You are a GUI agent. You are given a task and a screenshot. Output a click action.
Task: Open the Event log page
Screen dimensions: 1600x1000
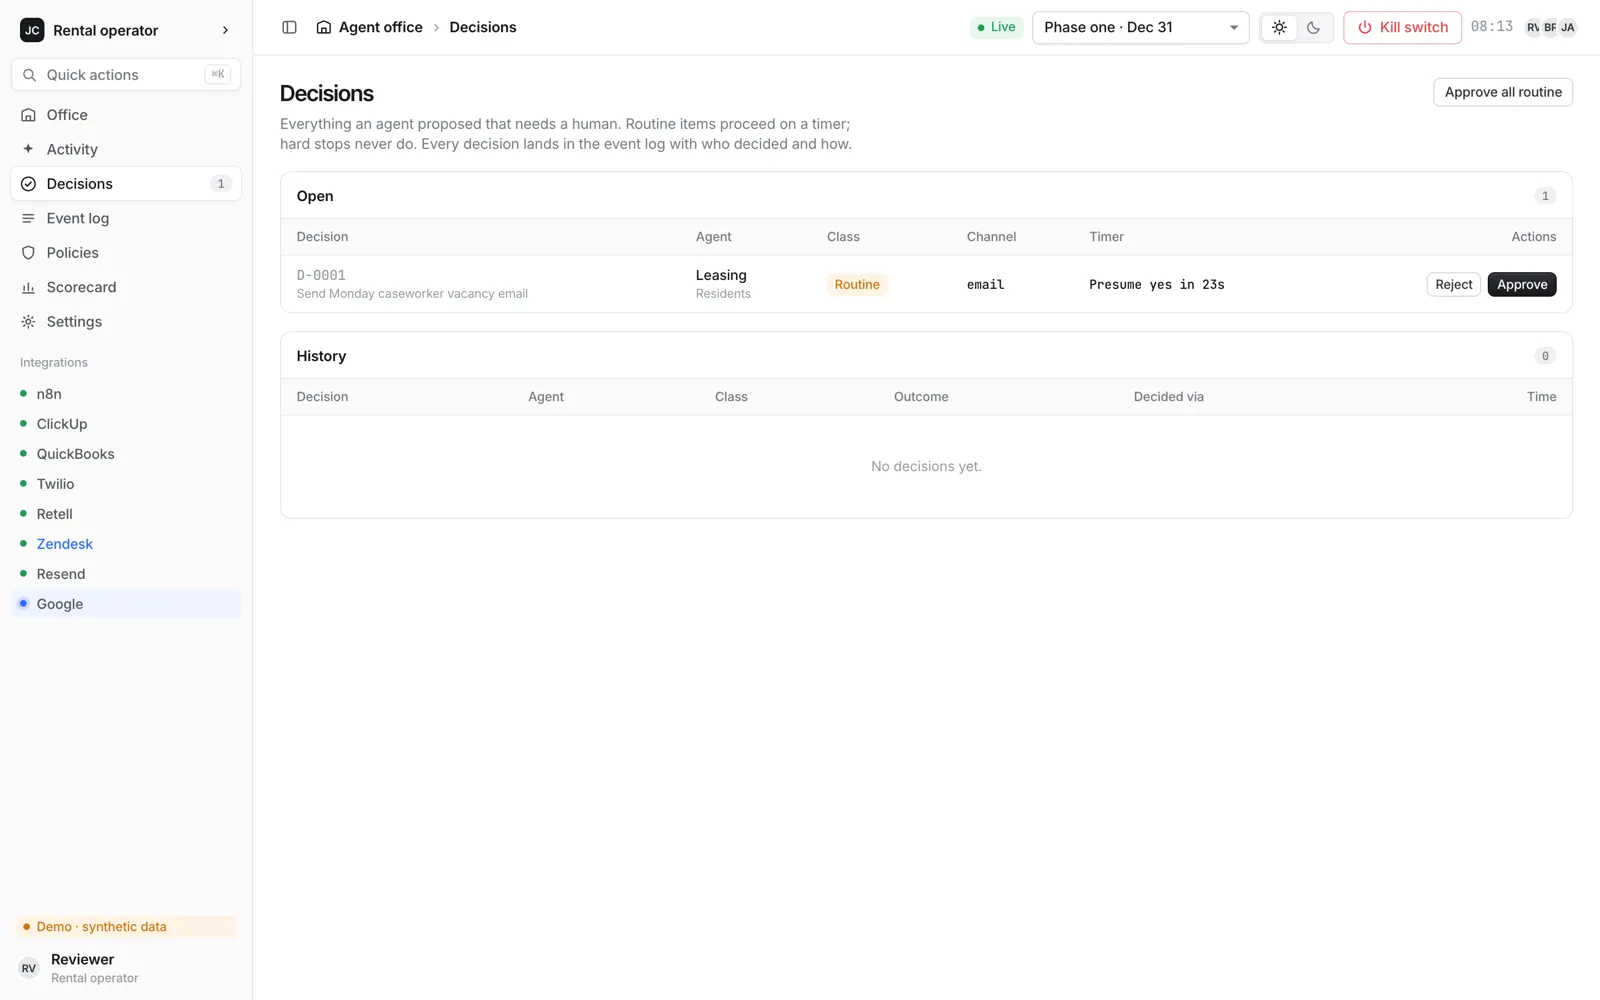tap(126, 218)
